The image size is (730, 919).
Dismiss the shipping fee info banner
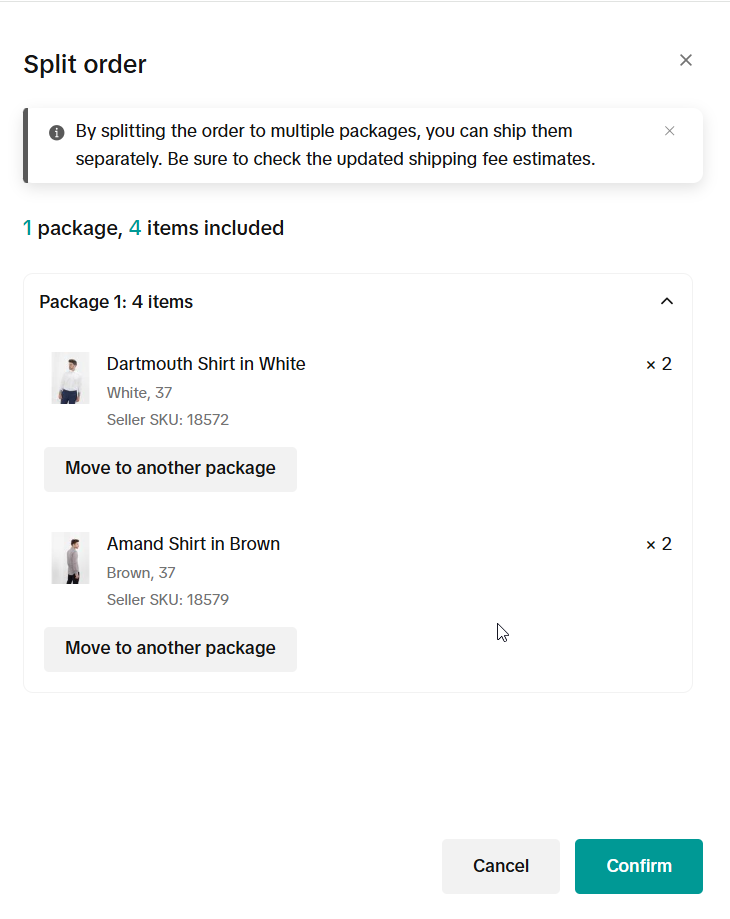(x=669, y=131)
